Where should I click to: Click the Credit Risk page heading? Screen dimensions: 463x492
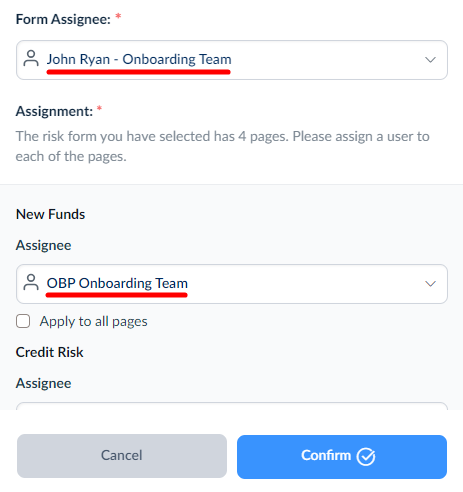[x=50, y=352]
